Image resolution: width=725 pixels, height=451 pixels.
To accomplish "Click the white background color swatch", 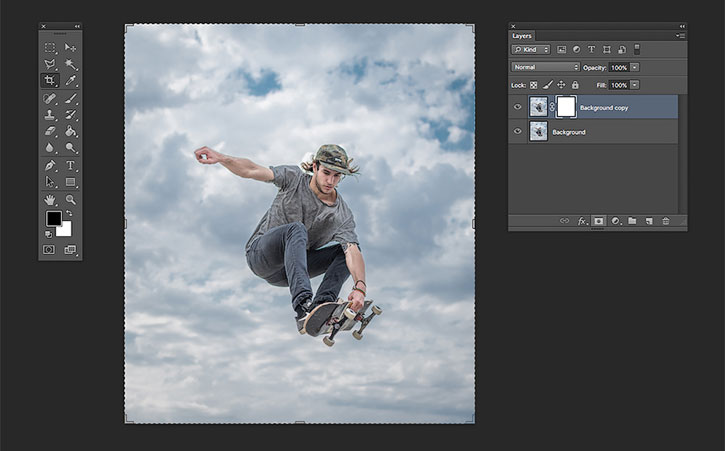I will 66,230.
